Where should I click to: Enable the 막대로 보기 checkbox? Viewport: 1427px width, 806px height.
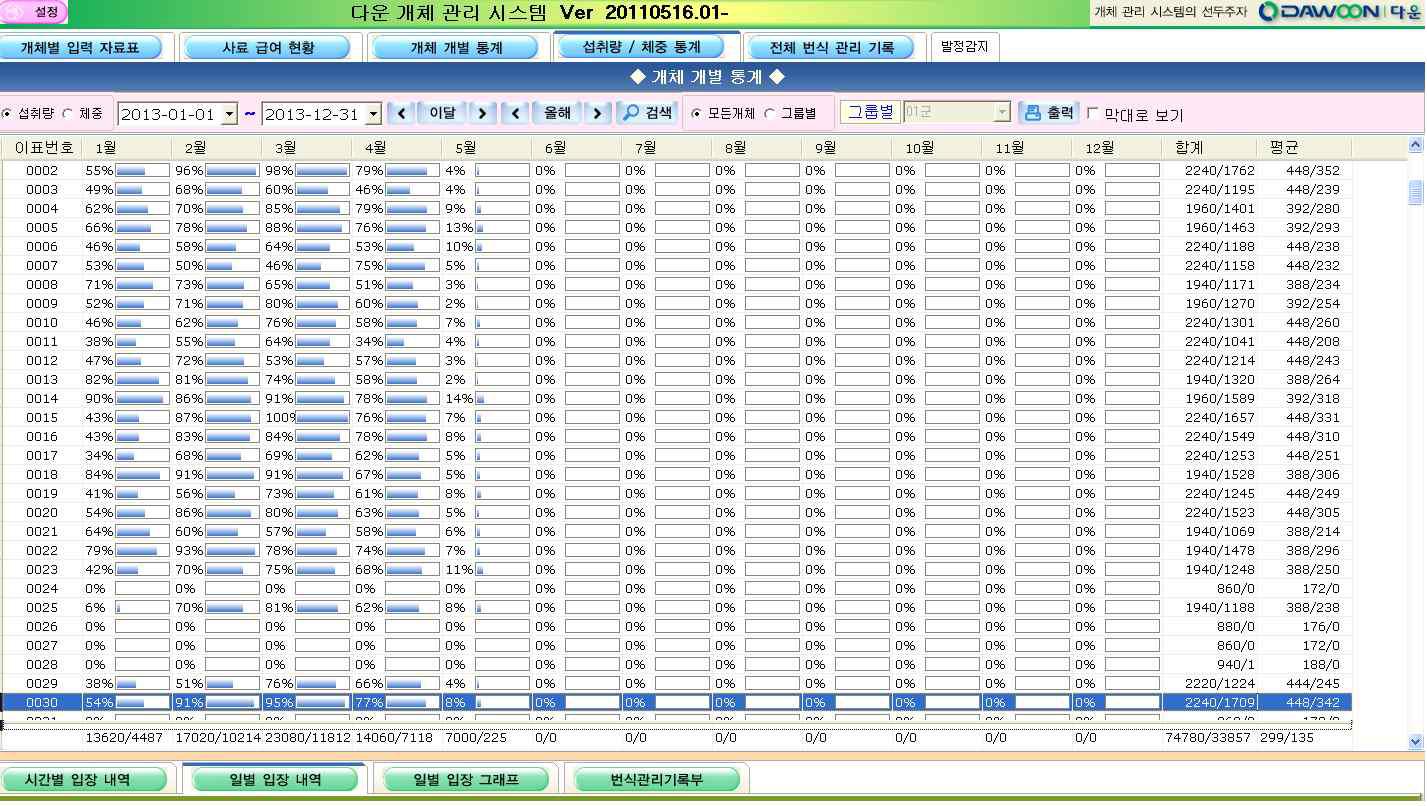click(1092, 114)
